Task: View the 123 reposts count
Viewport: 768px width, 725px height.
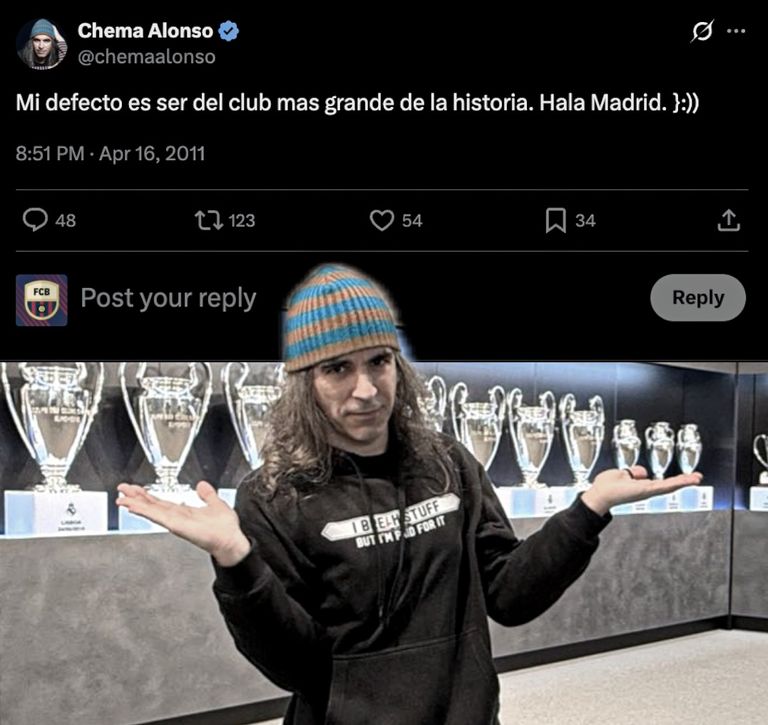Action: [241, 220]
